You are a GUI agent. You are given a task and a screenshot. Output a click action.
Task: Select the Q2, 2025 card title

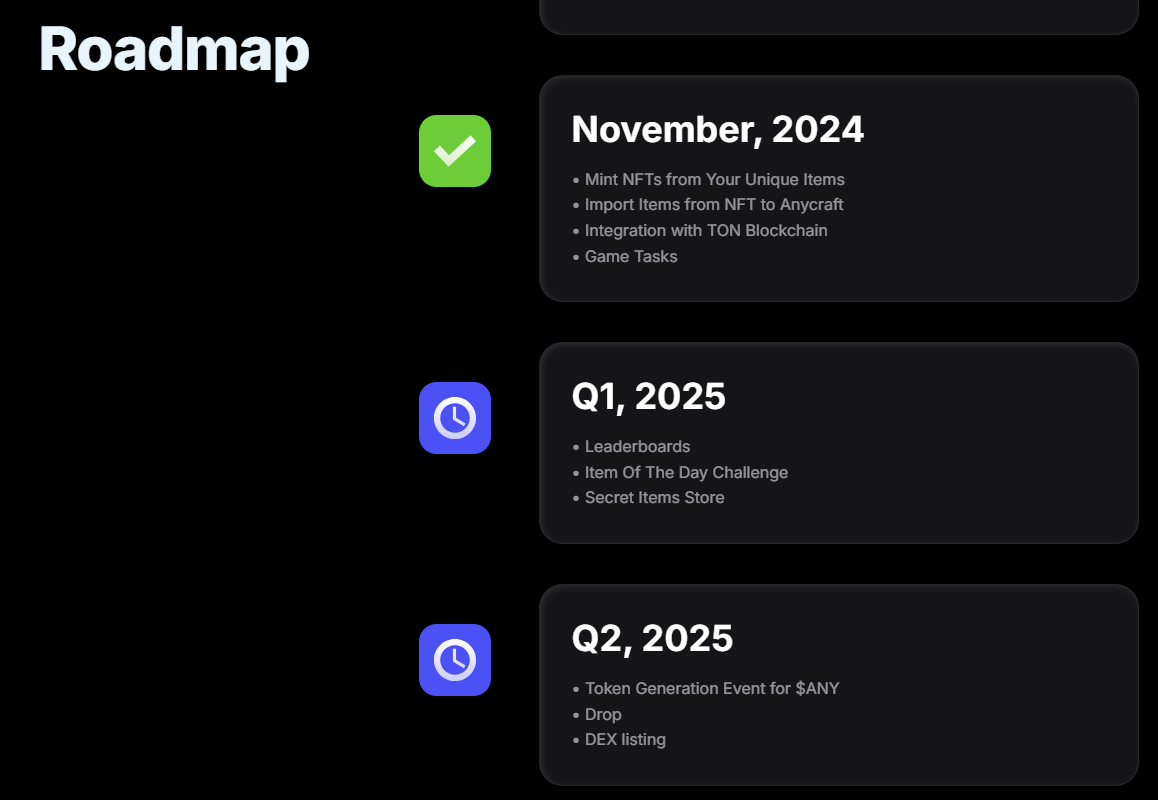(x=652, y=638)
